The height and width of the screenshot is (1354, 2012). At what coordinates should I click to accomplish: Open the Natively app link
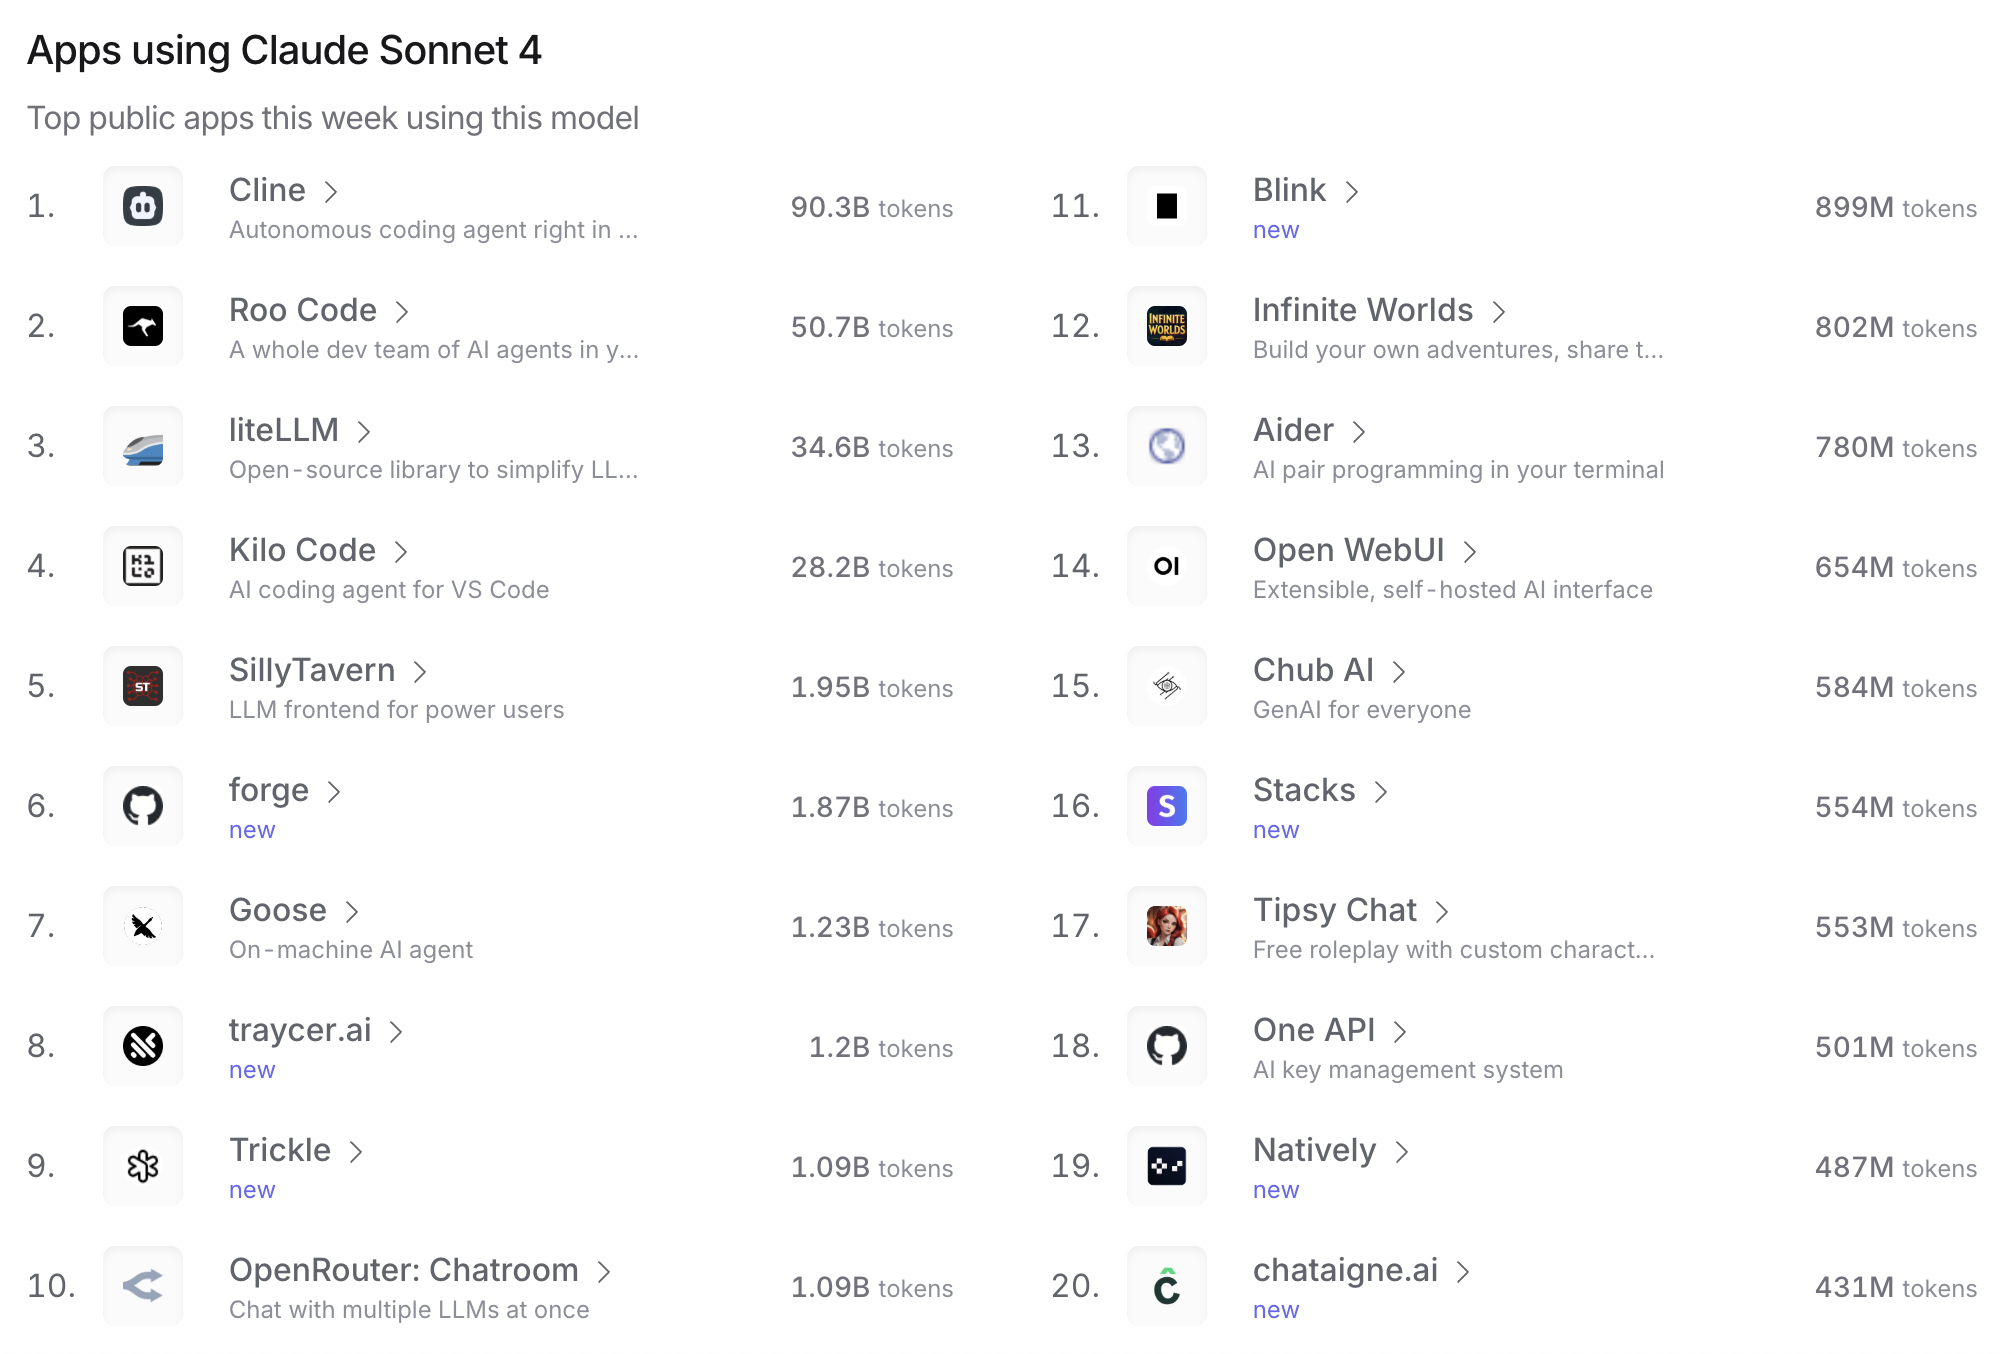coord(1314,1150)
